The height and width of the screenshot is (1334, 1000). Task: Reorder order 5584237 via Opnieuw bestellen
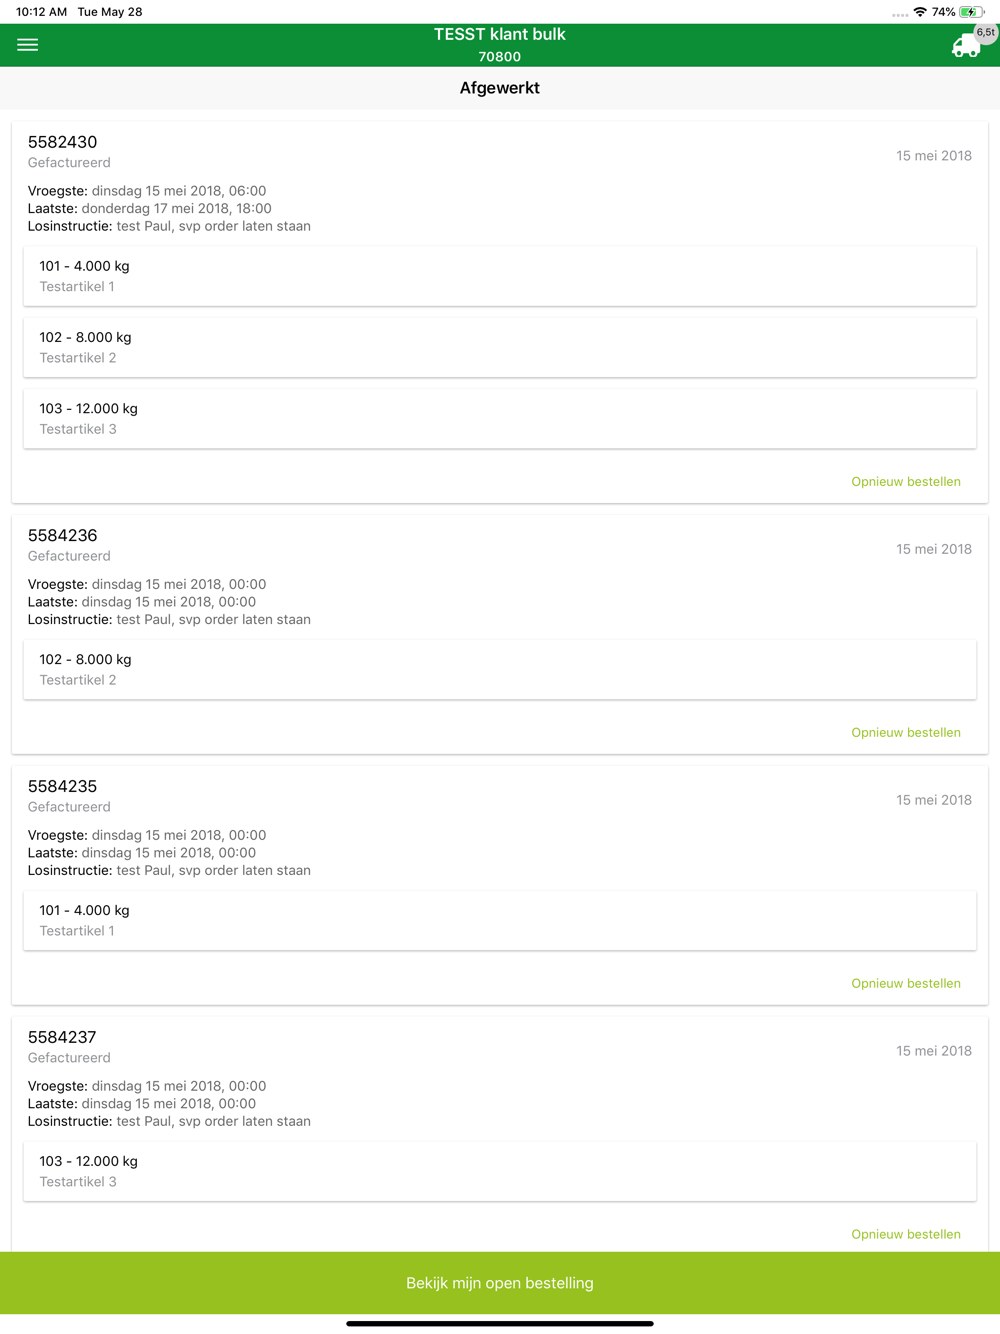click(x=906, y=1235)
